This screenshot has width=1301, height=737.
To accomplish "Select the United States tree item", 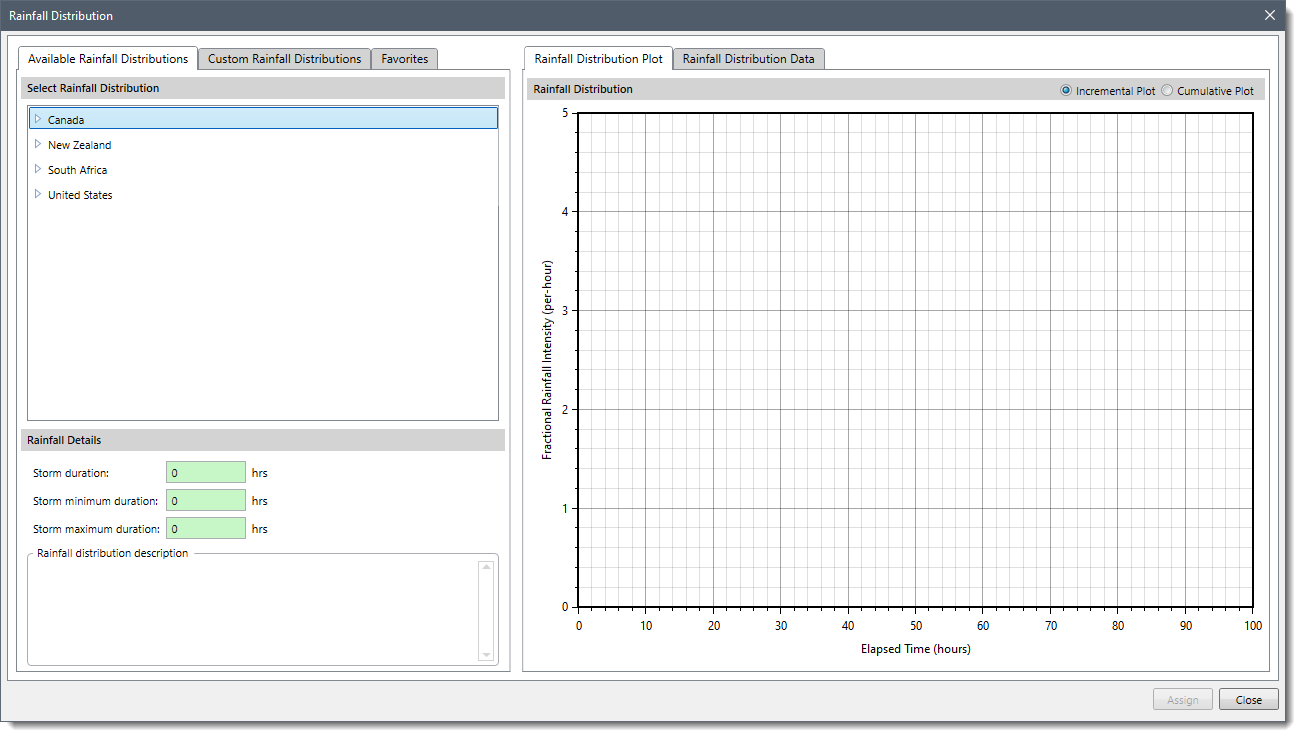I will point(81,194).
